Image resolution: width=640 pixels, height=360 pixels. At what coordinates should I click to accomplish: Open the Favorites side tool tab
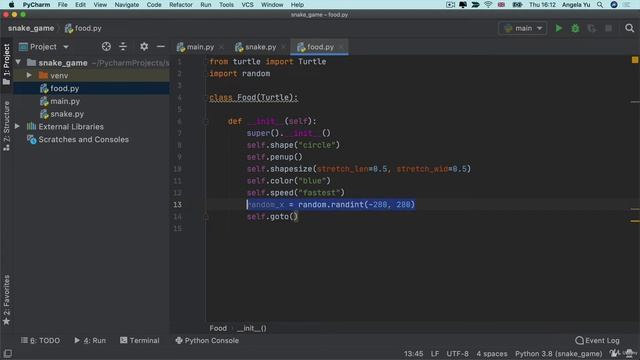(6, 300)
